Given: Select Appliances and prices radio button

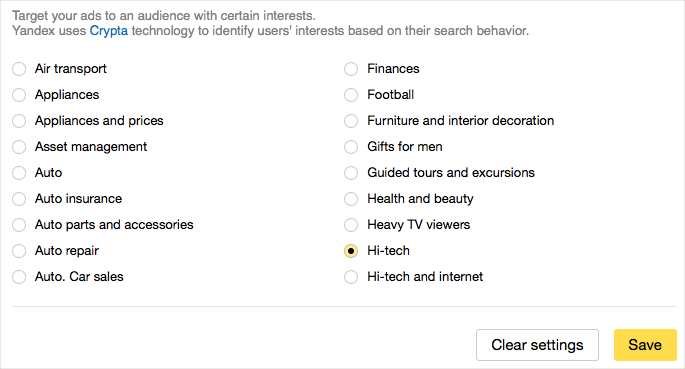Looking at the screenshot, I should click(x=19, y=121).
